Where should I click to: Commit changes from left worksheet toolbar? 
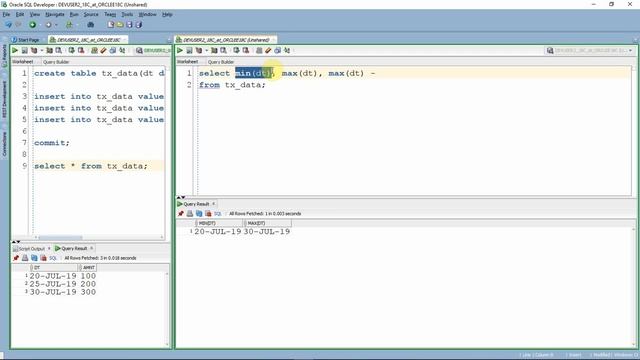click(x=71, y=50)
